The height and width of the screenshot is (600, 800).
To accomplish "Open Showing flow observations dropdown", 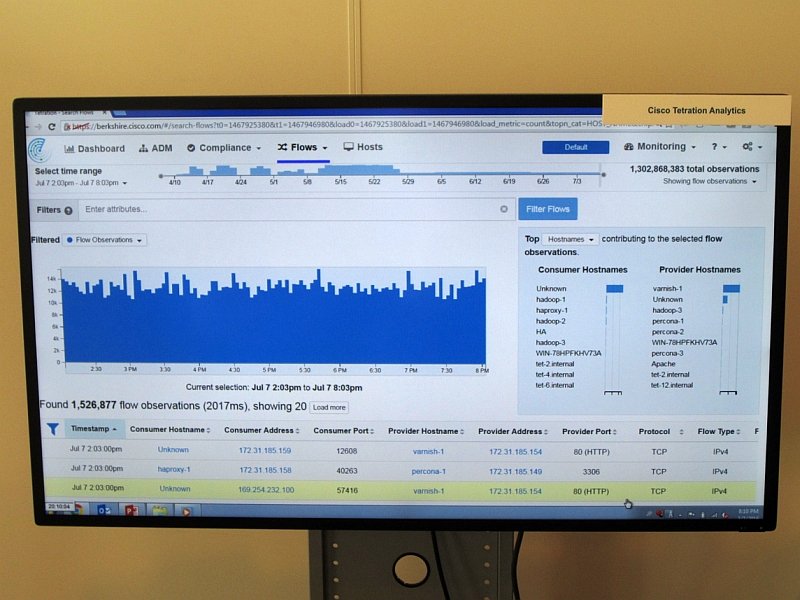I will pos(709,181).
